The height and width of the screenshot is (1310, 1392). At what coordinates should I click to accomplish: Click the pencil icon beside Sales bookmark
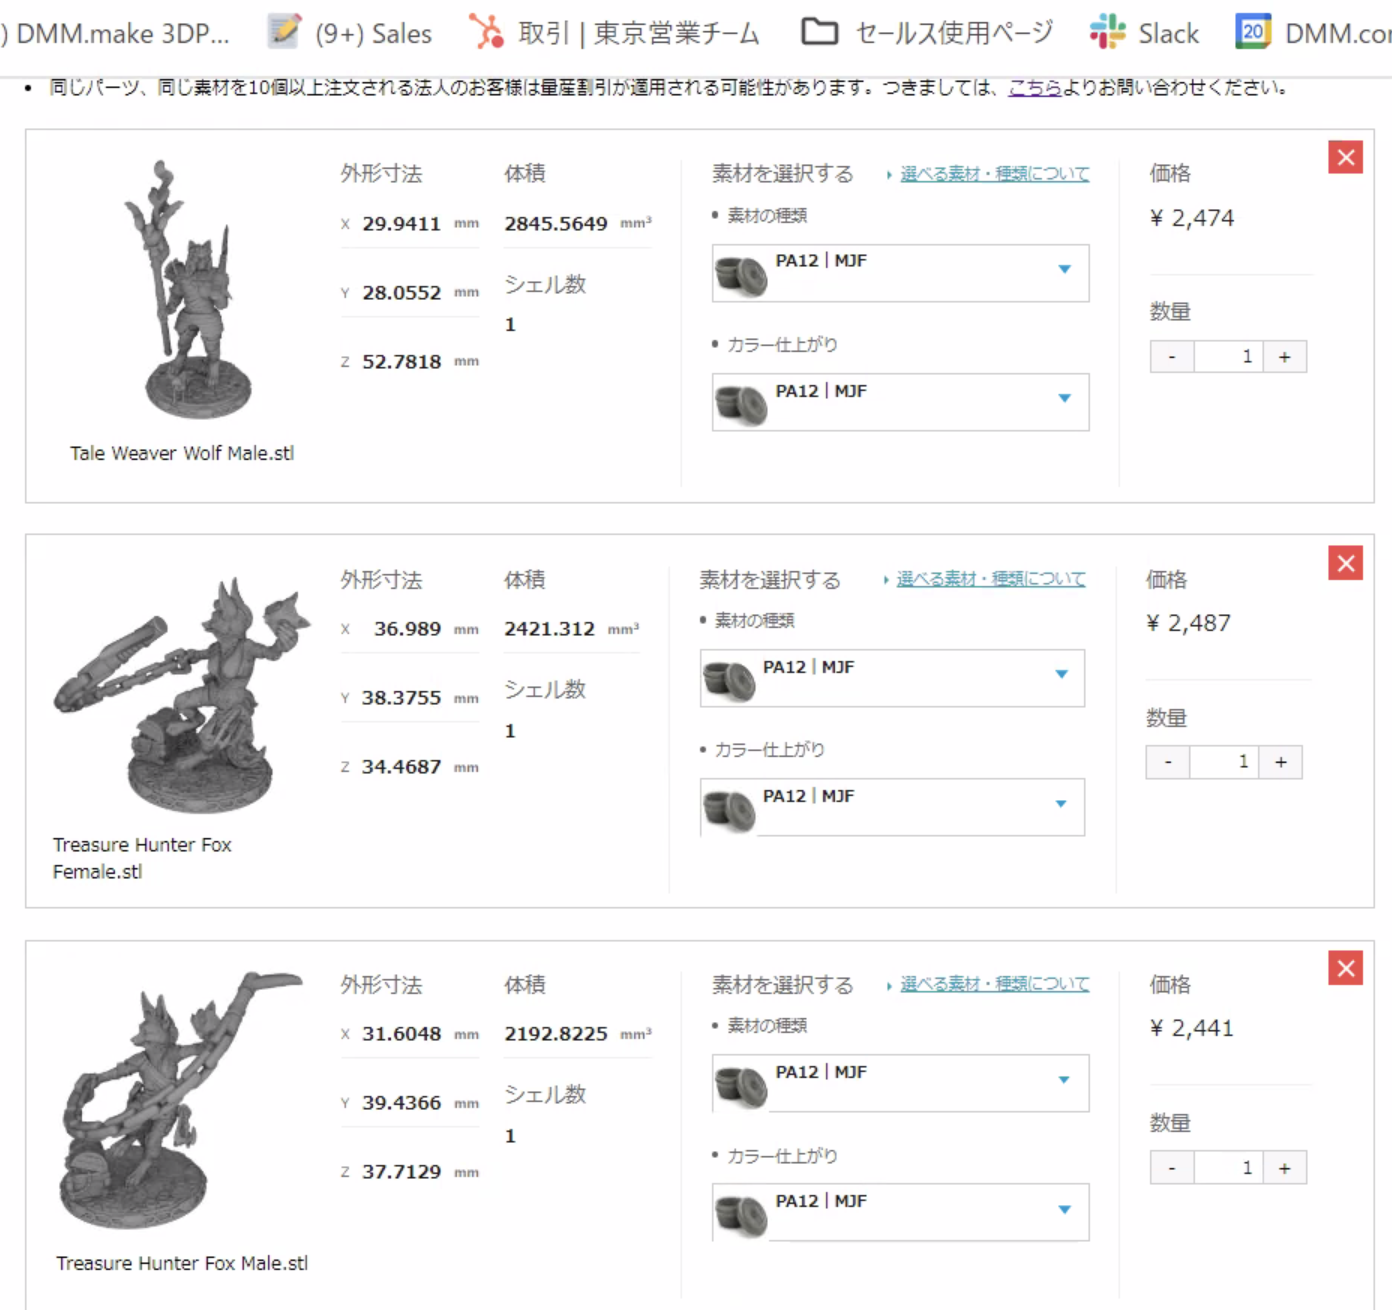click(283, 31)
